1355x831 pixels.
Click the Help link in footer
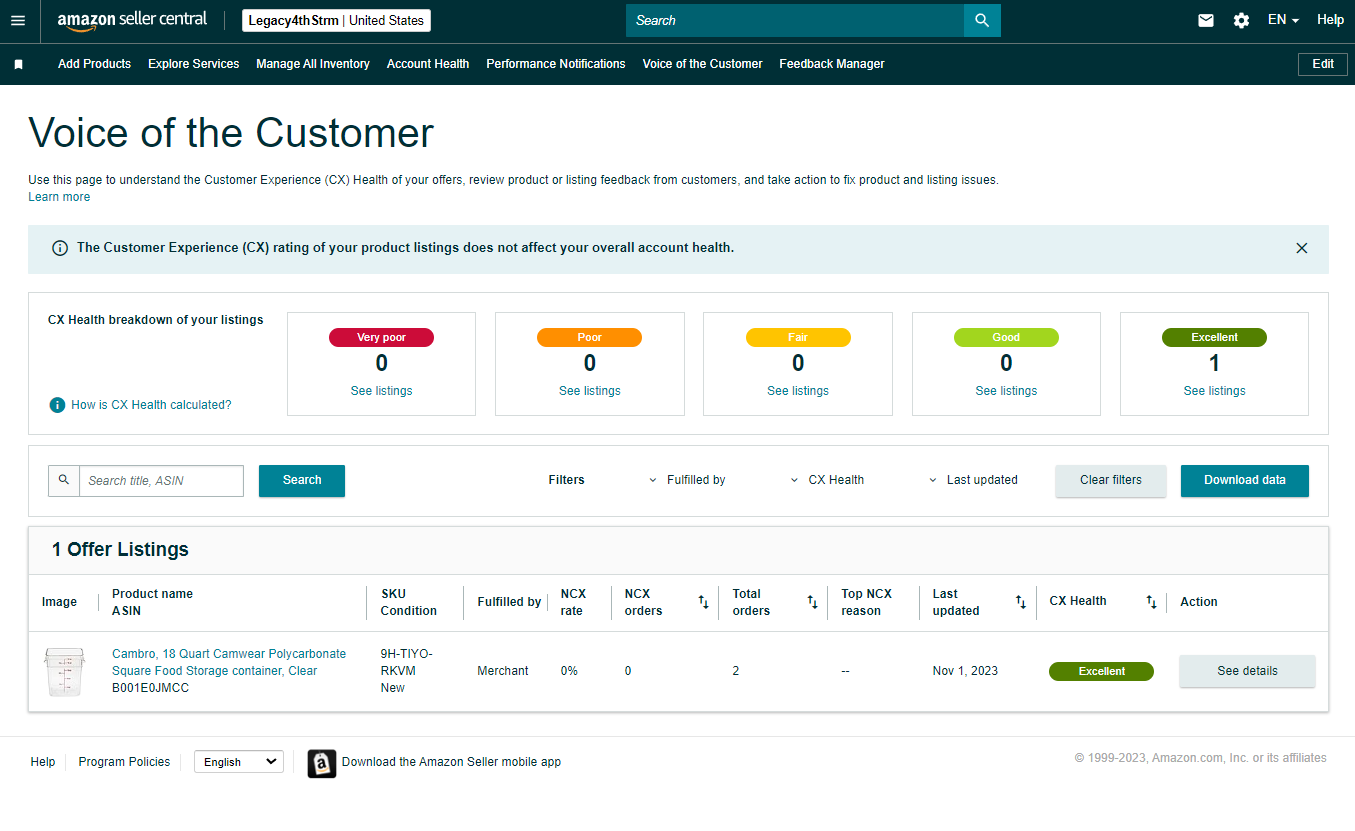[43, 762]
